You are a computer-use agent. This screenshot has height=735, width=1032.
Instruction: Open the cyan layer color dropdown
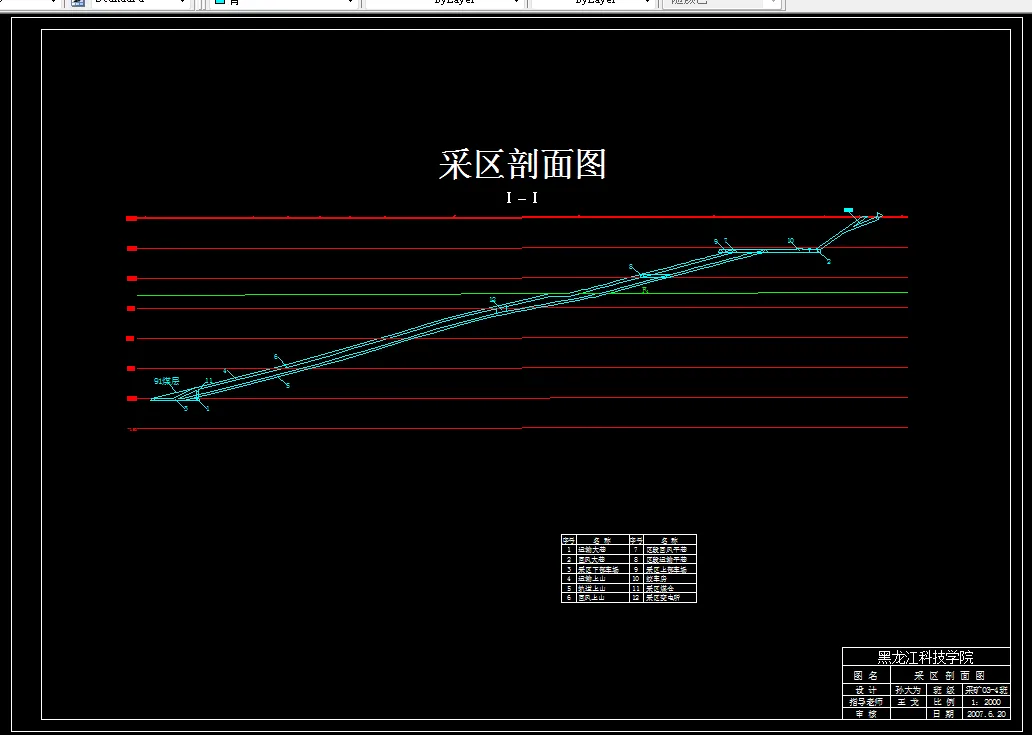pyautogui.click(x=284, y=2)
